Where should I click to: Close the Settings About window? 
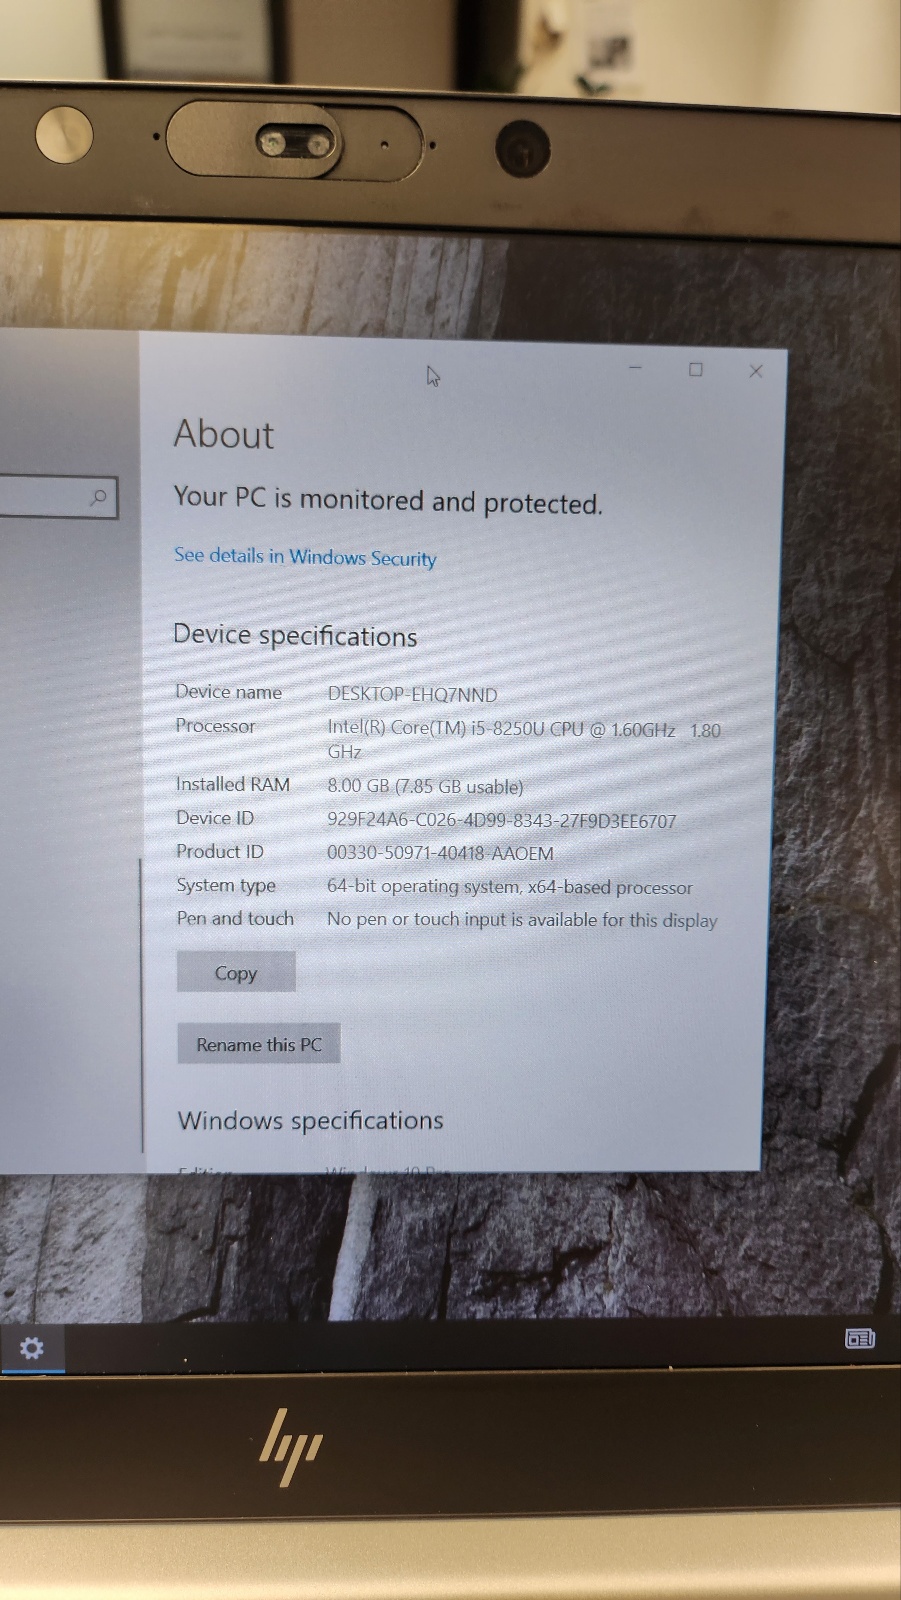(756, 371)
